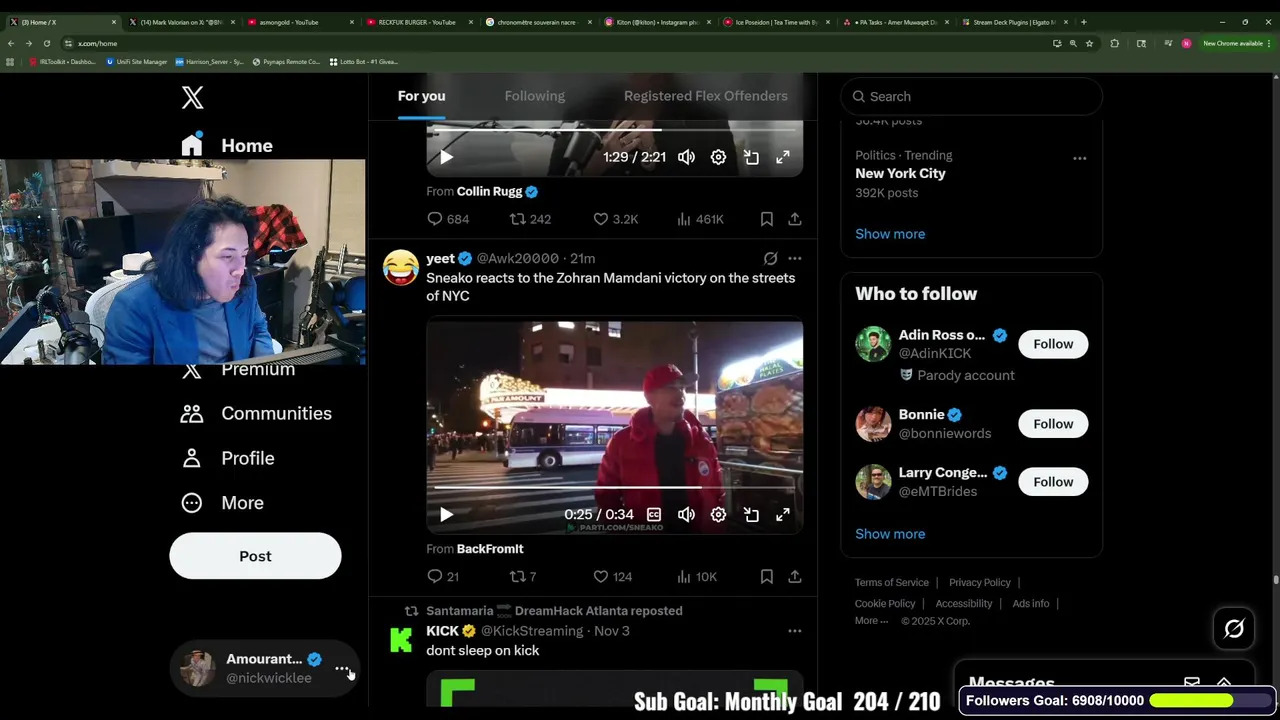Seek the Sneako video progress bar
This screenshot has width=1280, height=720.
[x=614, y=487]
